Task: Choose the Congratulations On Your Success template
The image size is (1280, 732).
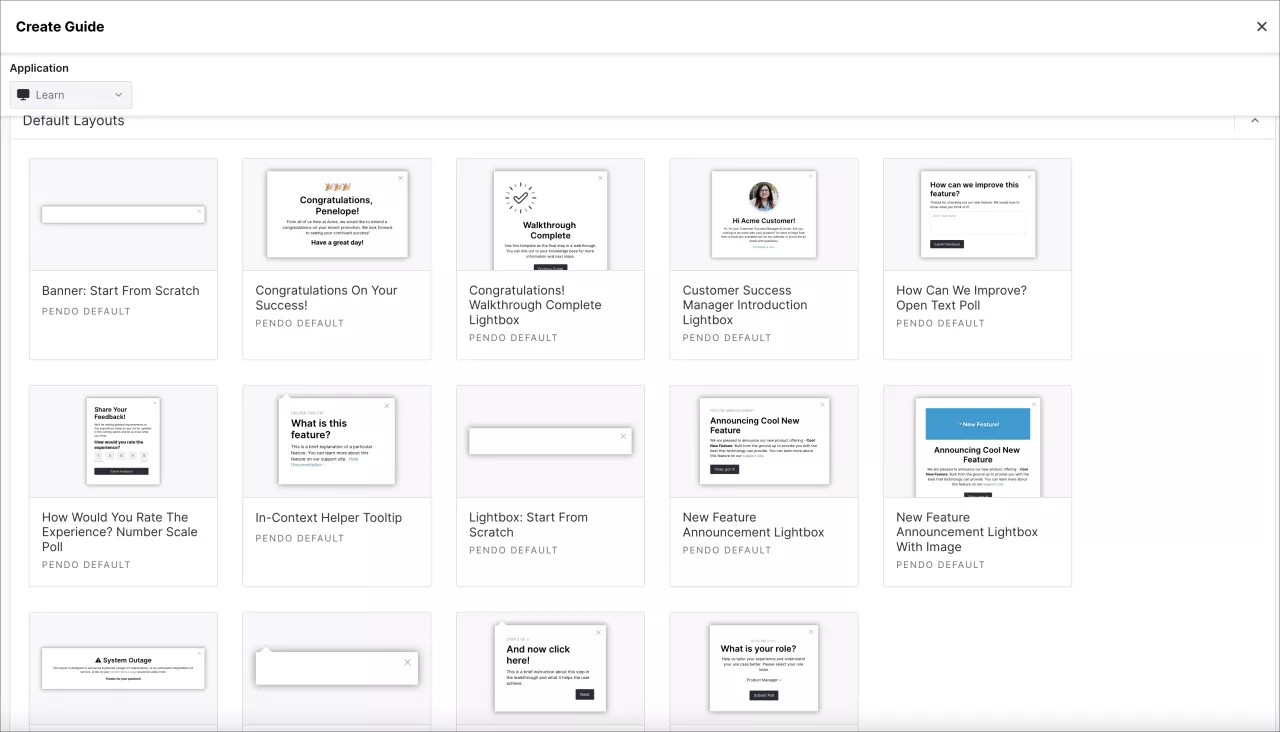Action: 336,215
